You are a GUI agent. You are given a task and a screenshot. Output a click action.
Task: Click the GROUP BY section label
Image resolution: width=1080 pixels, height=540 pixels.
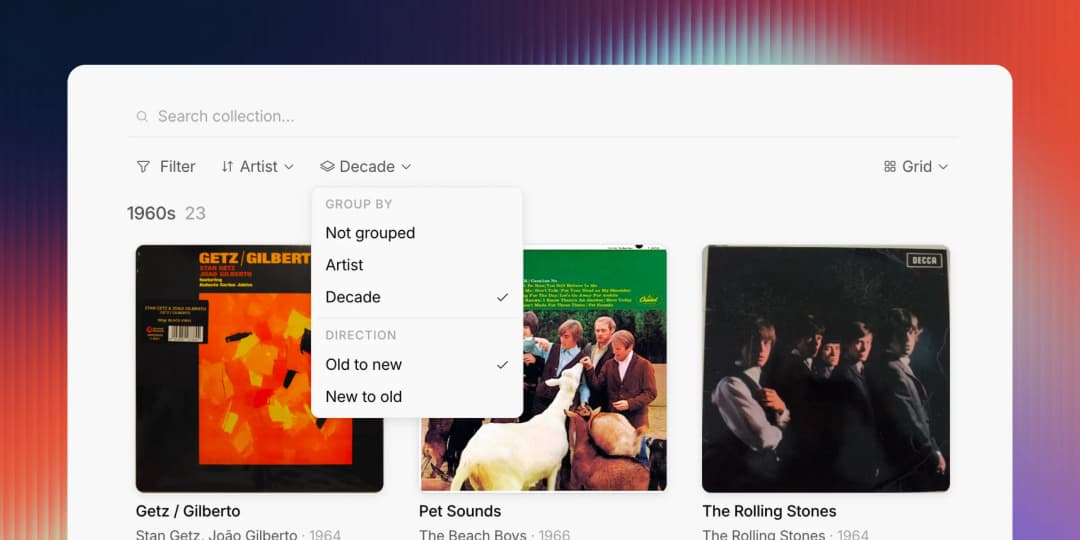point(359,204)
